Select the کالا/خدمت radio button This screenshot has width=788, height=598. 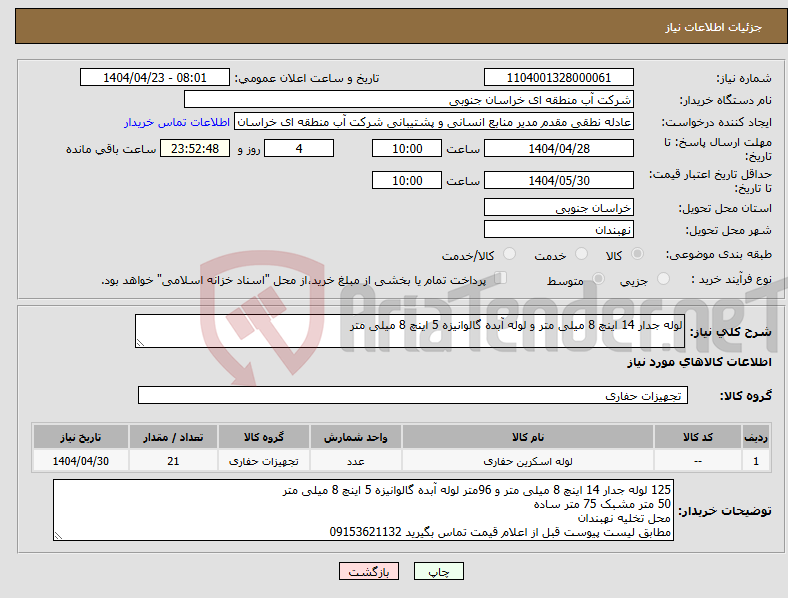point(510,254)
